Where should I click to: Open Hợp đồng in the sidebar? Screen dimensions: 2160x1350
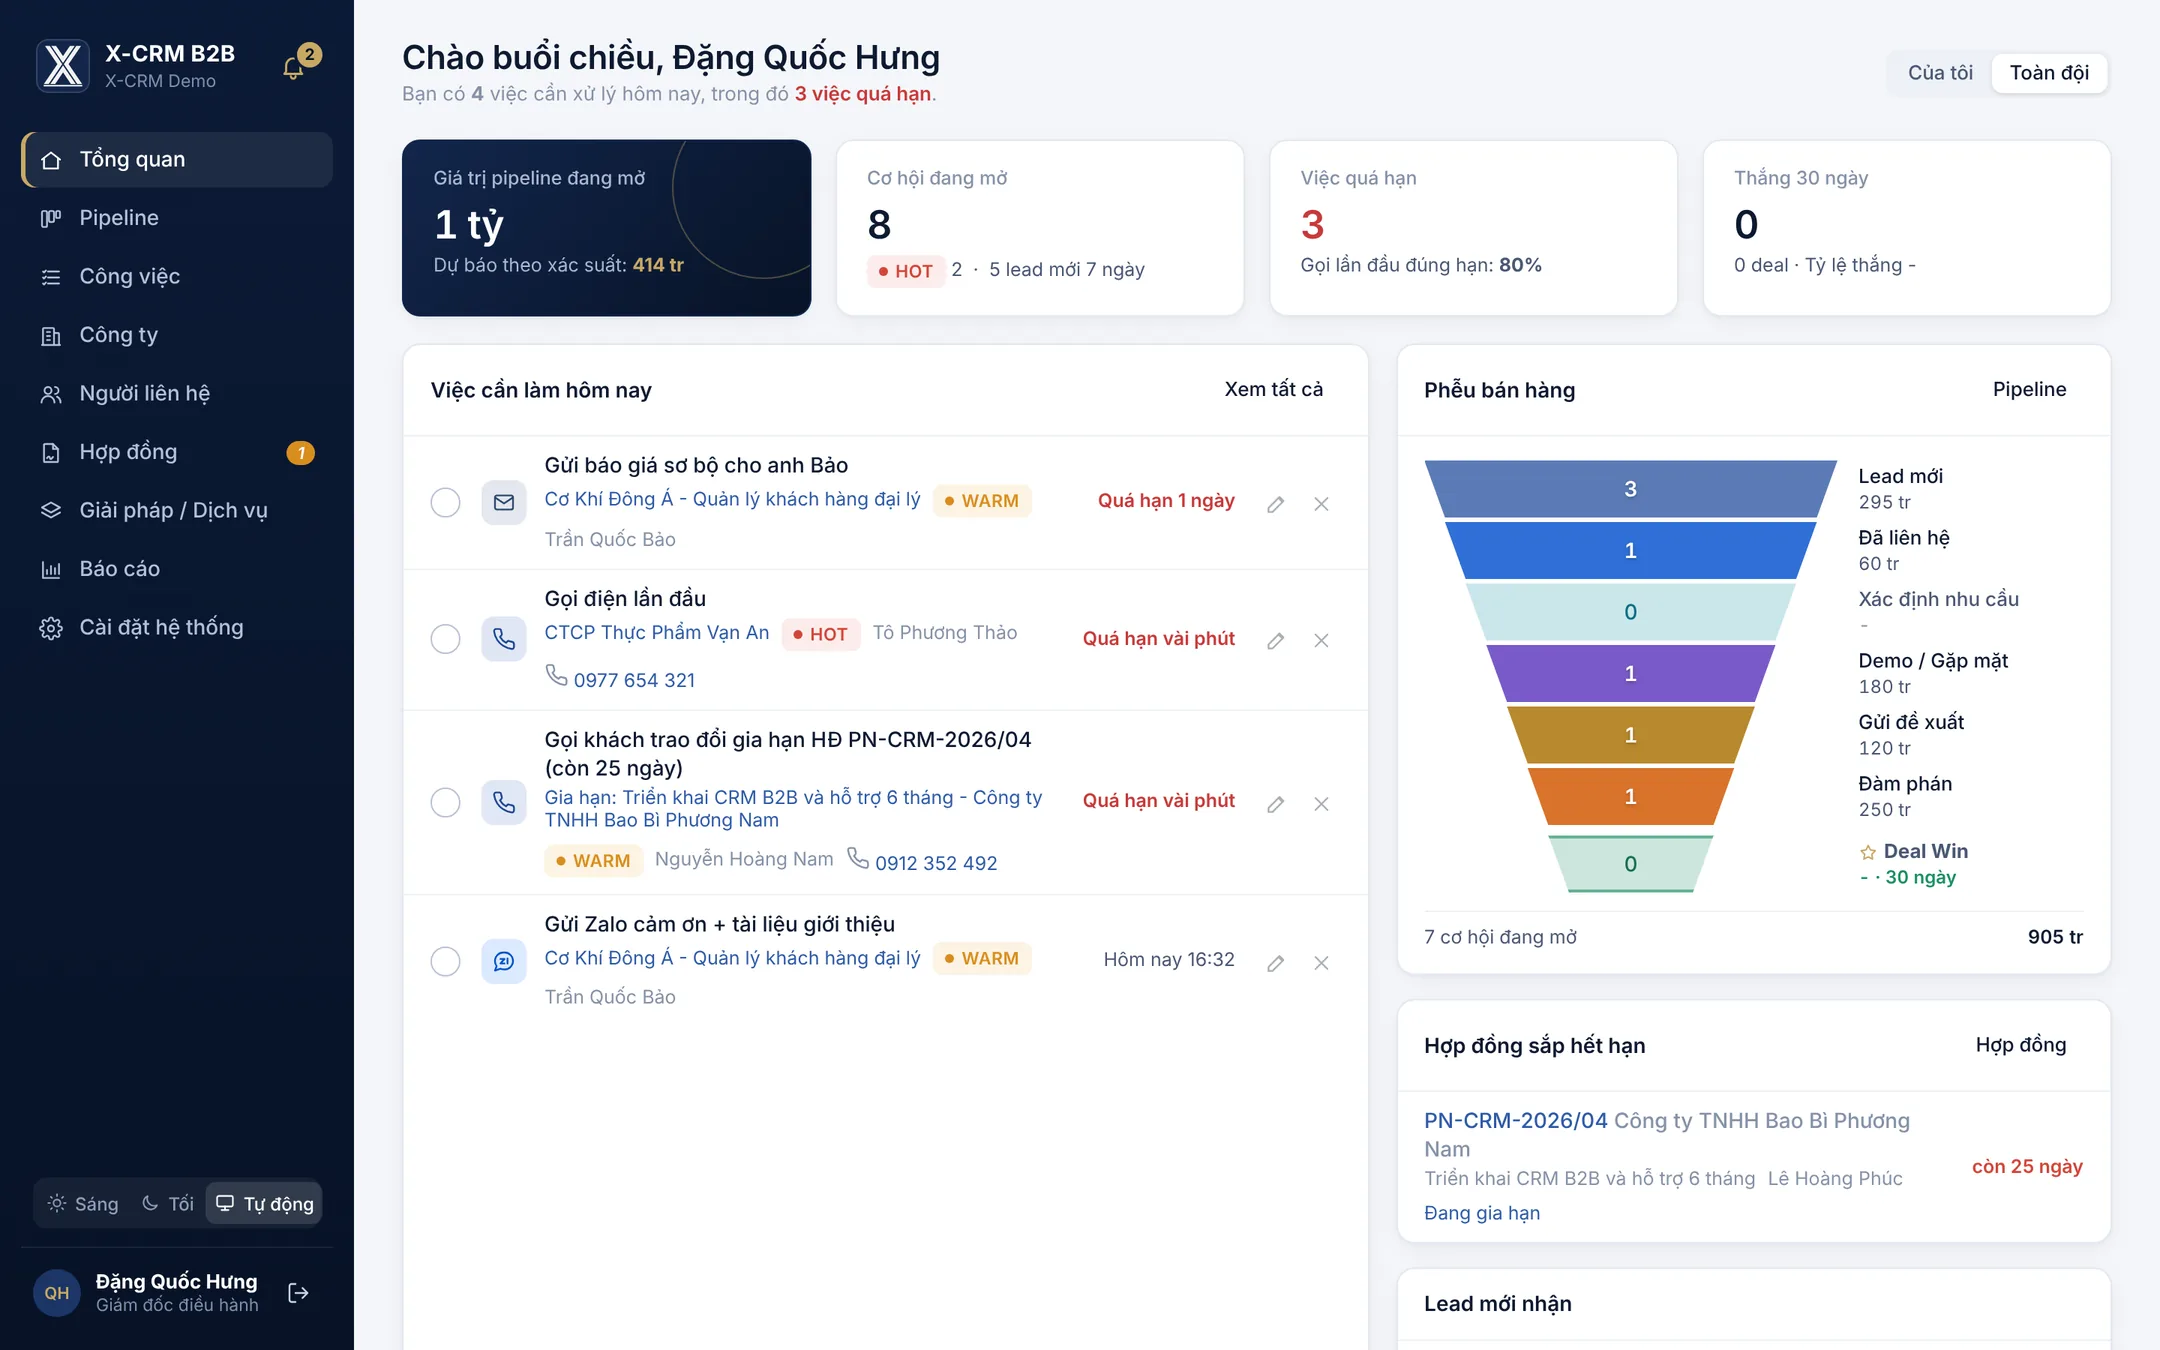coord(177,452)
